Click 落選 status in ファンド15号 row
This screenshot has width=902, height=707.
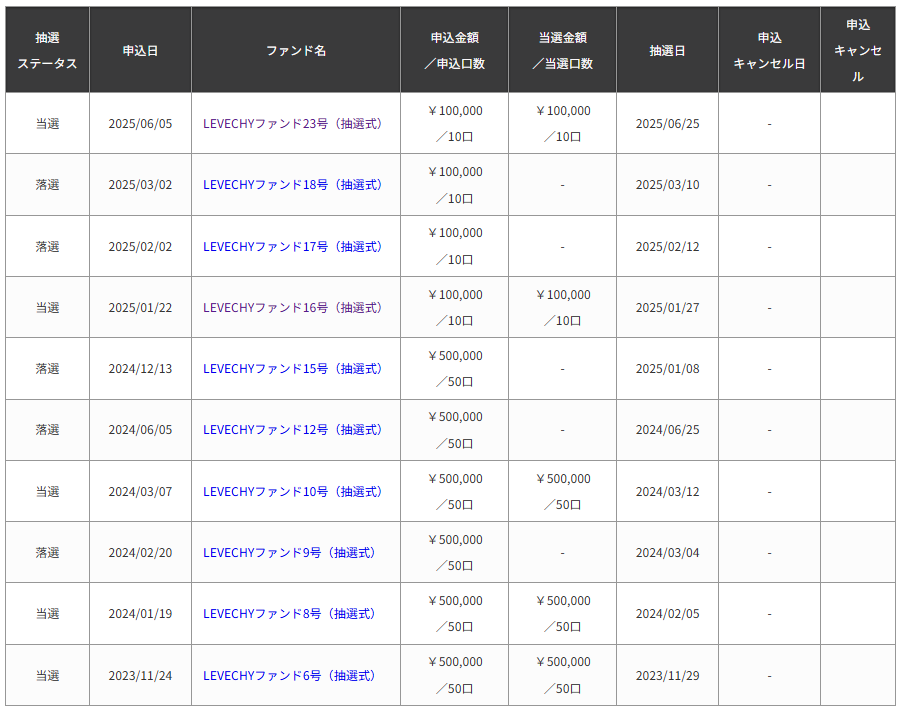coord(47,368)
